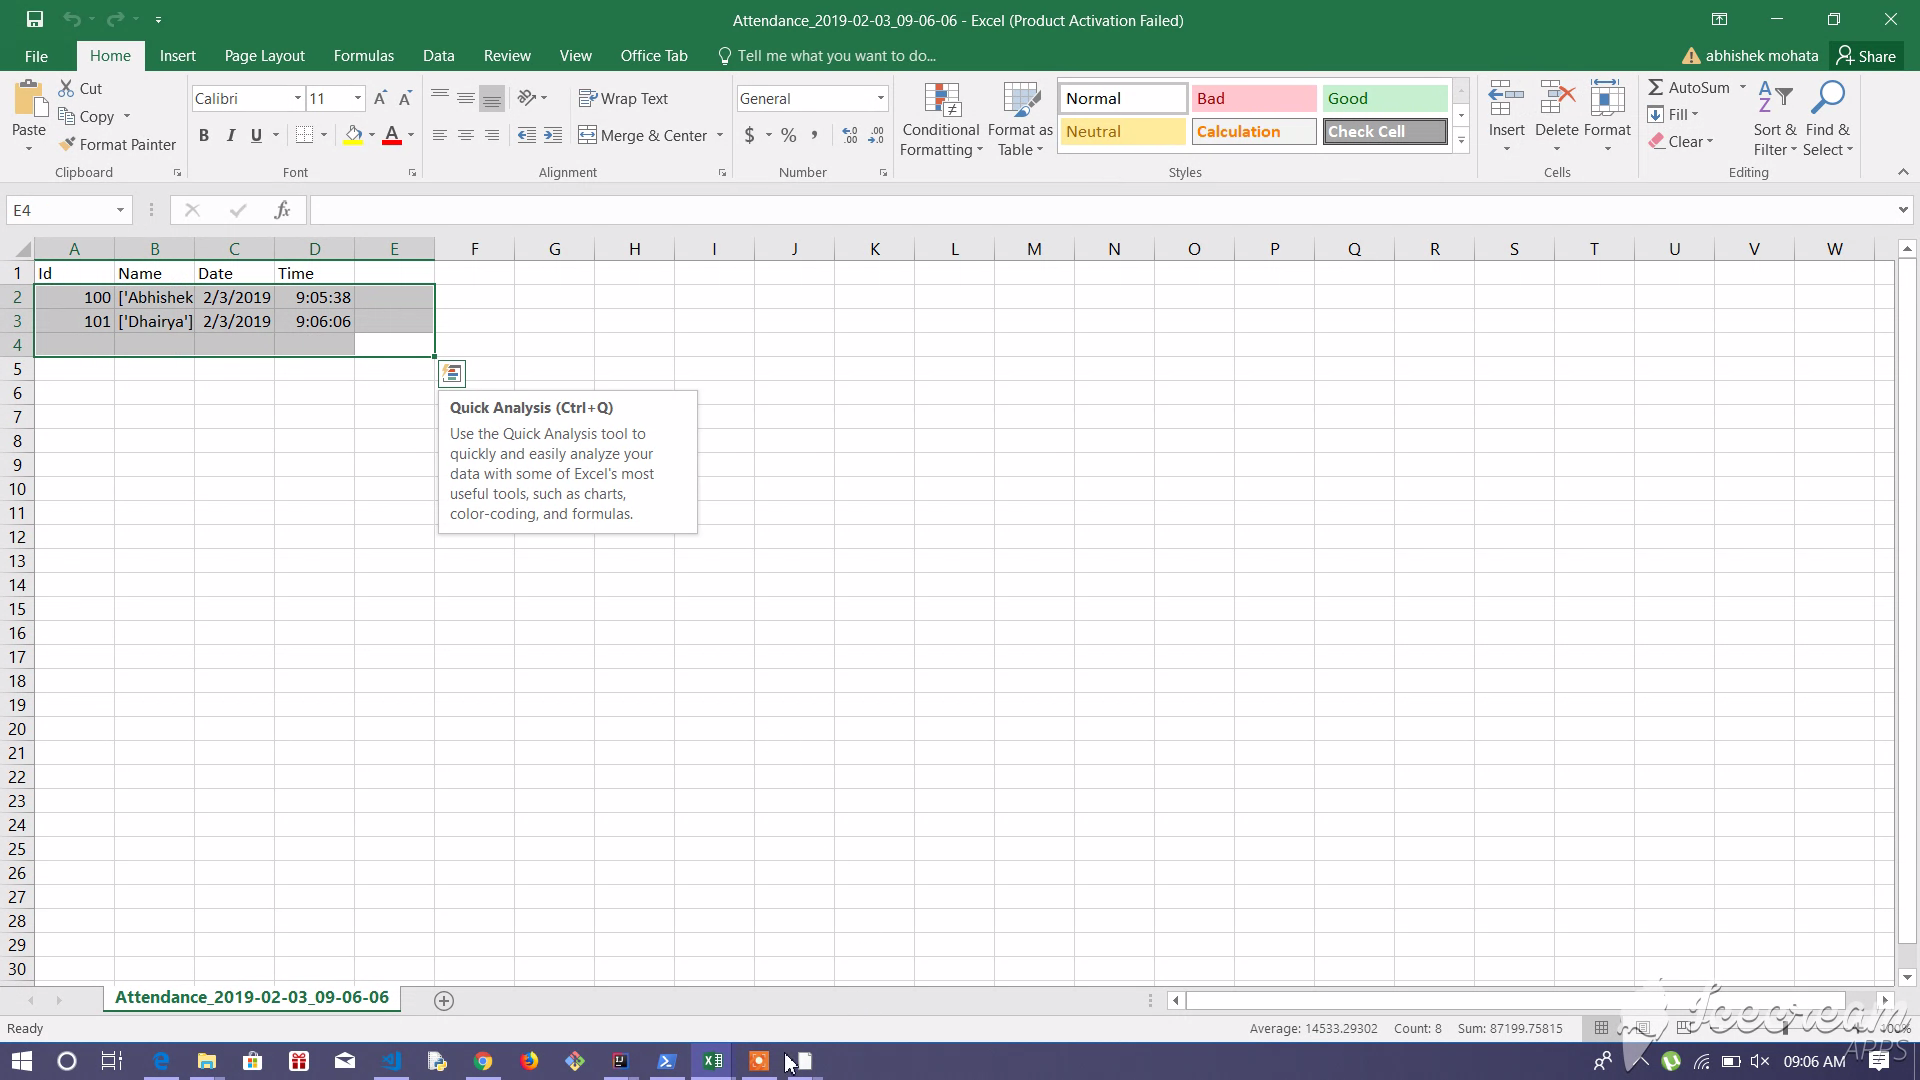The height and width of the screenshot is (1080, 1920).
Task: Click the Percent Style icon
Action: pyautogui.click(x=789, y=135)
